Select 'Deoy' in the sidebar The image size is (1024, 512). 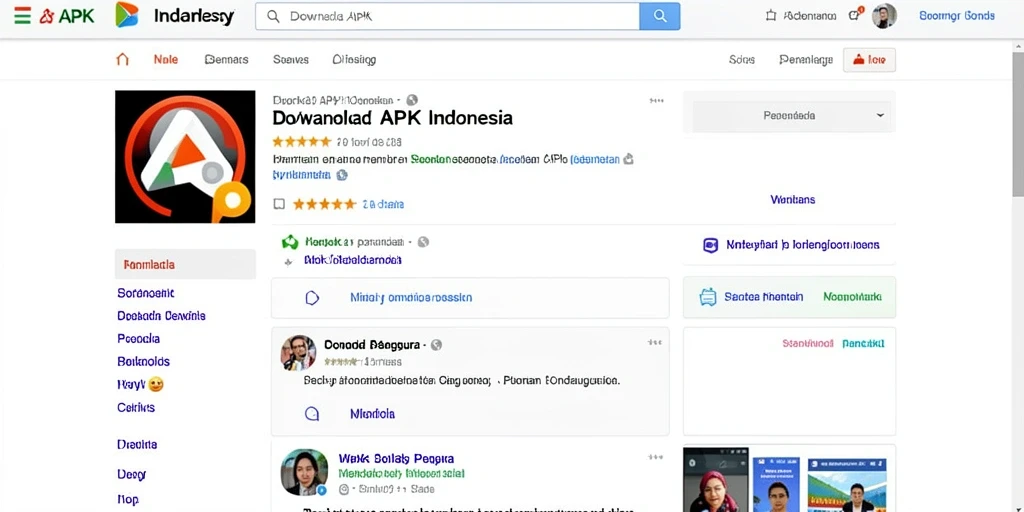pos(131,475)
